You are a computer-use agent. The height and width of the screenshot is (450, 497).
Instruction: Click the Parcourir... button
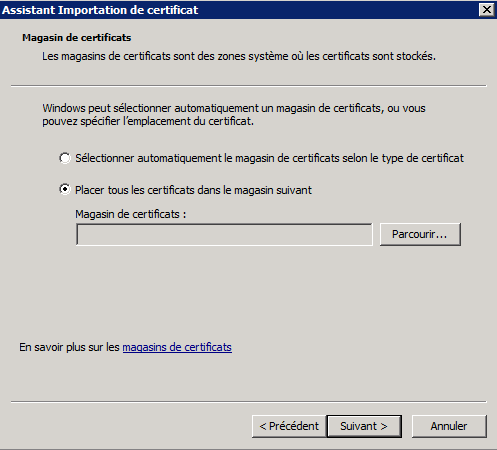[x=420, y=234]
